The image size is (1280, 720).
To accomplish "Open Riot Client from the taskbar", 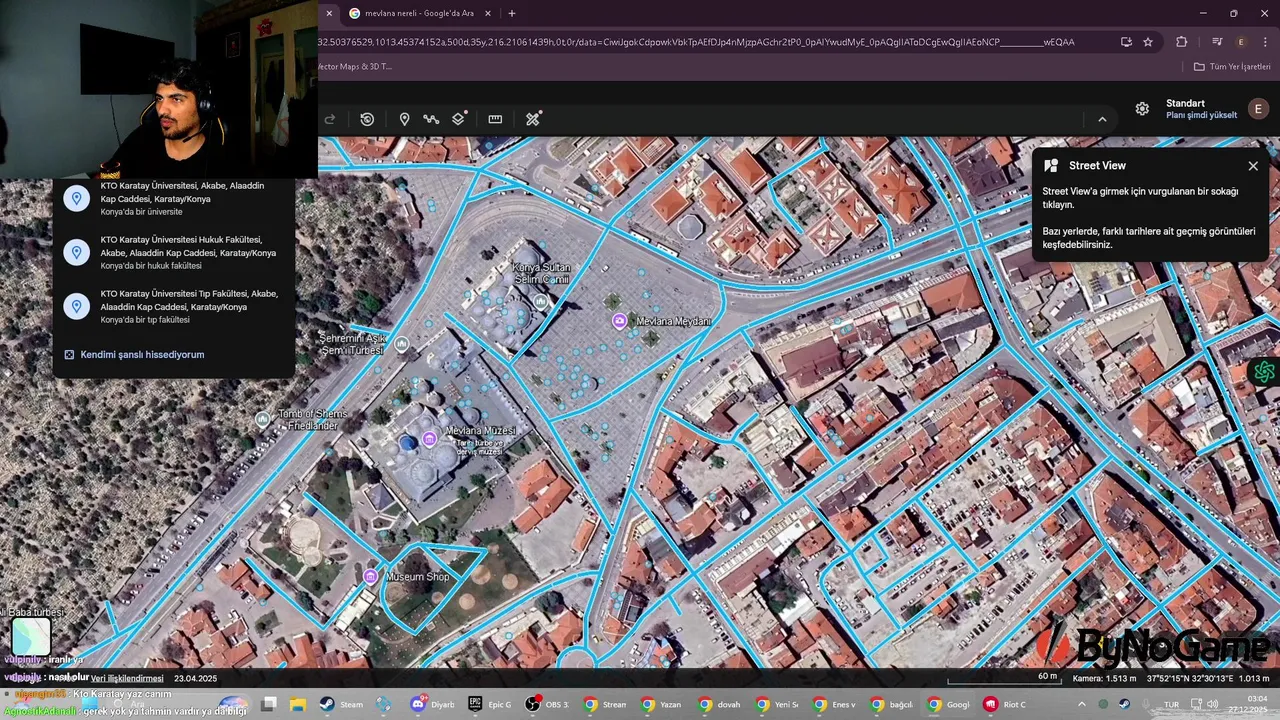I will (1005, 704).
